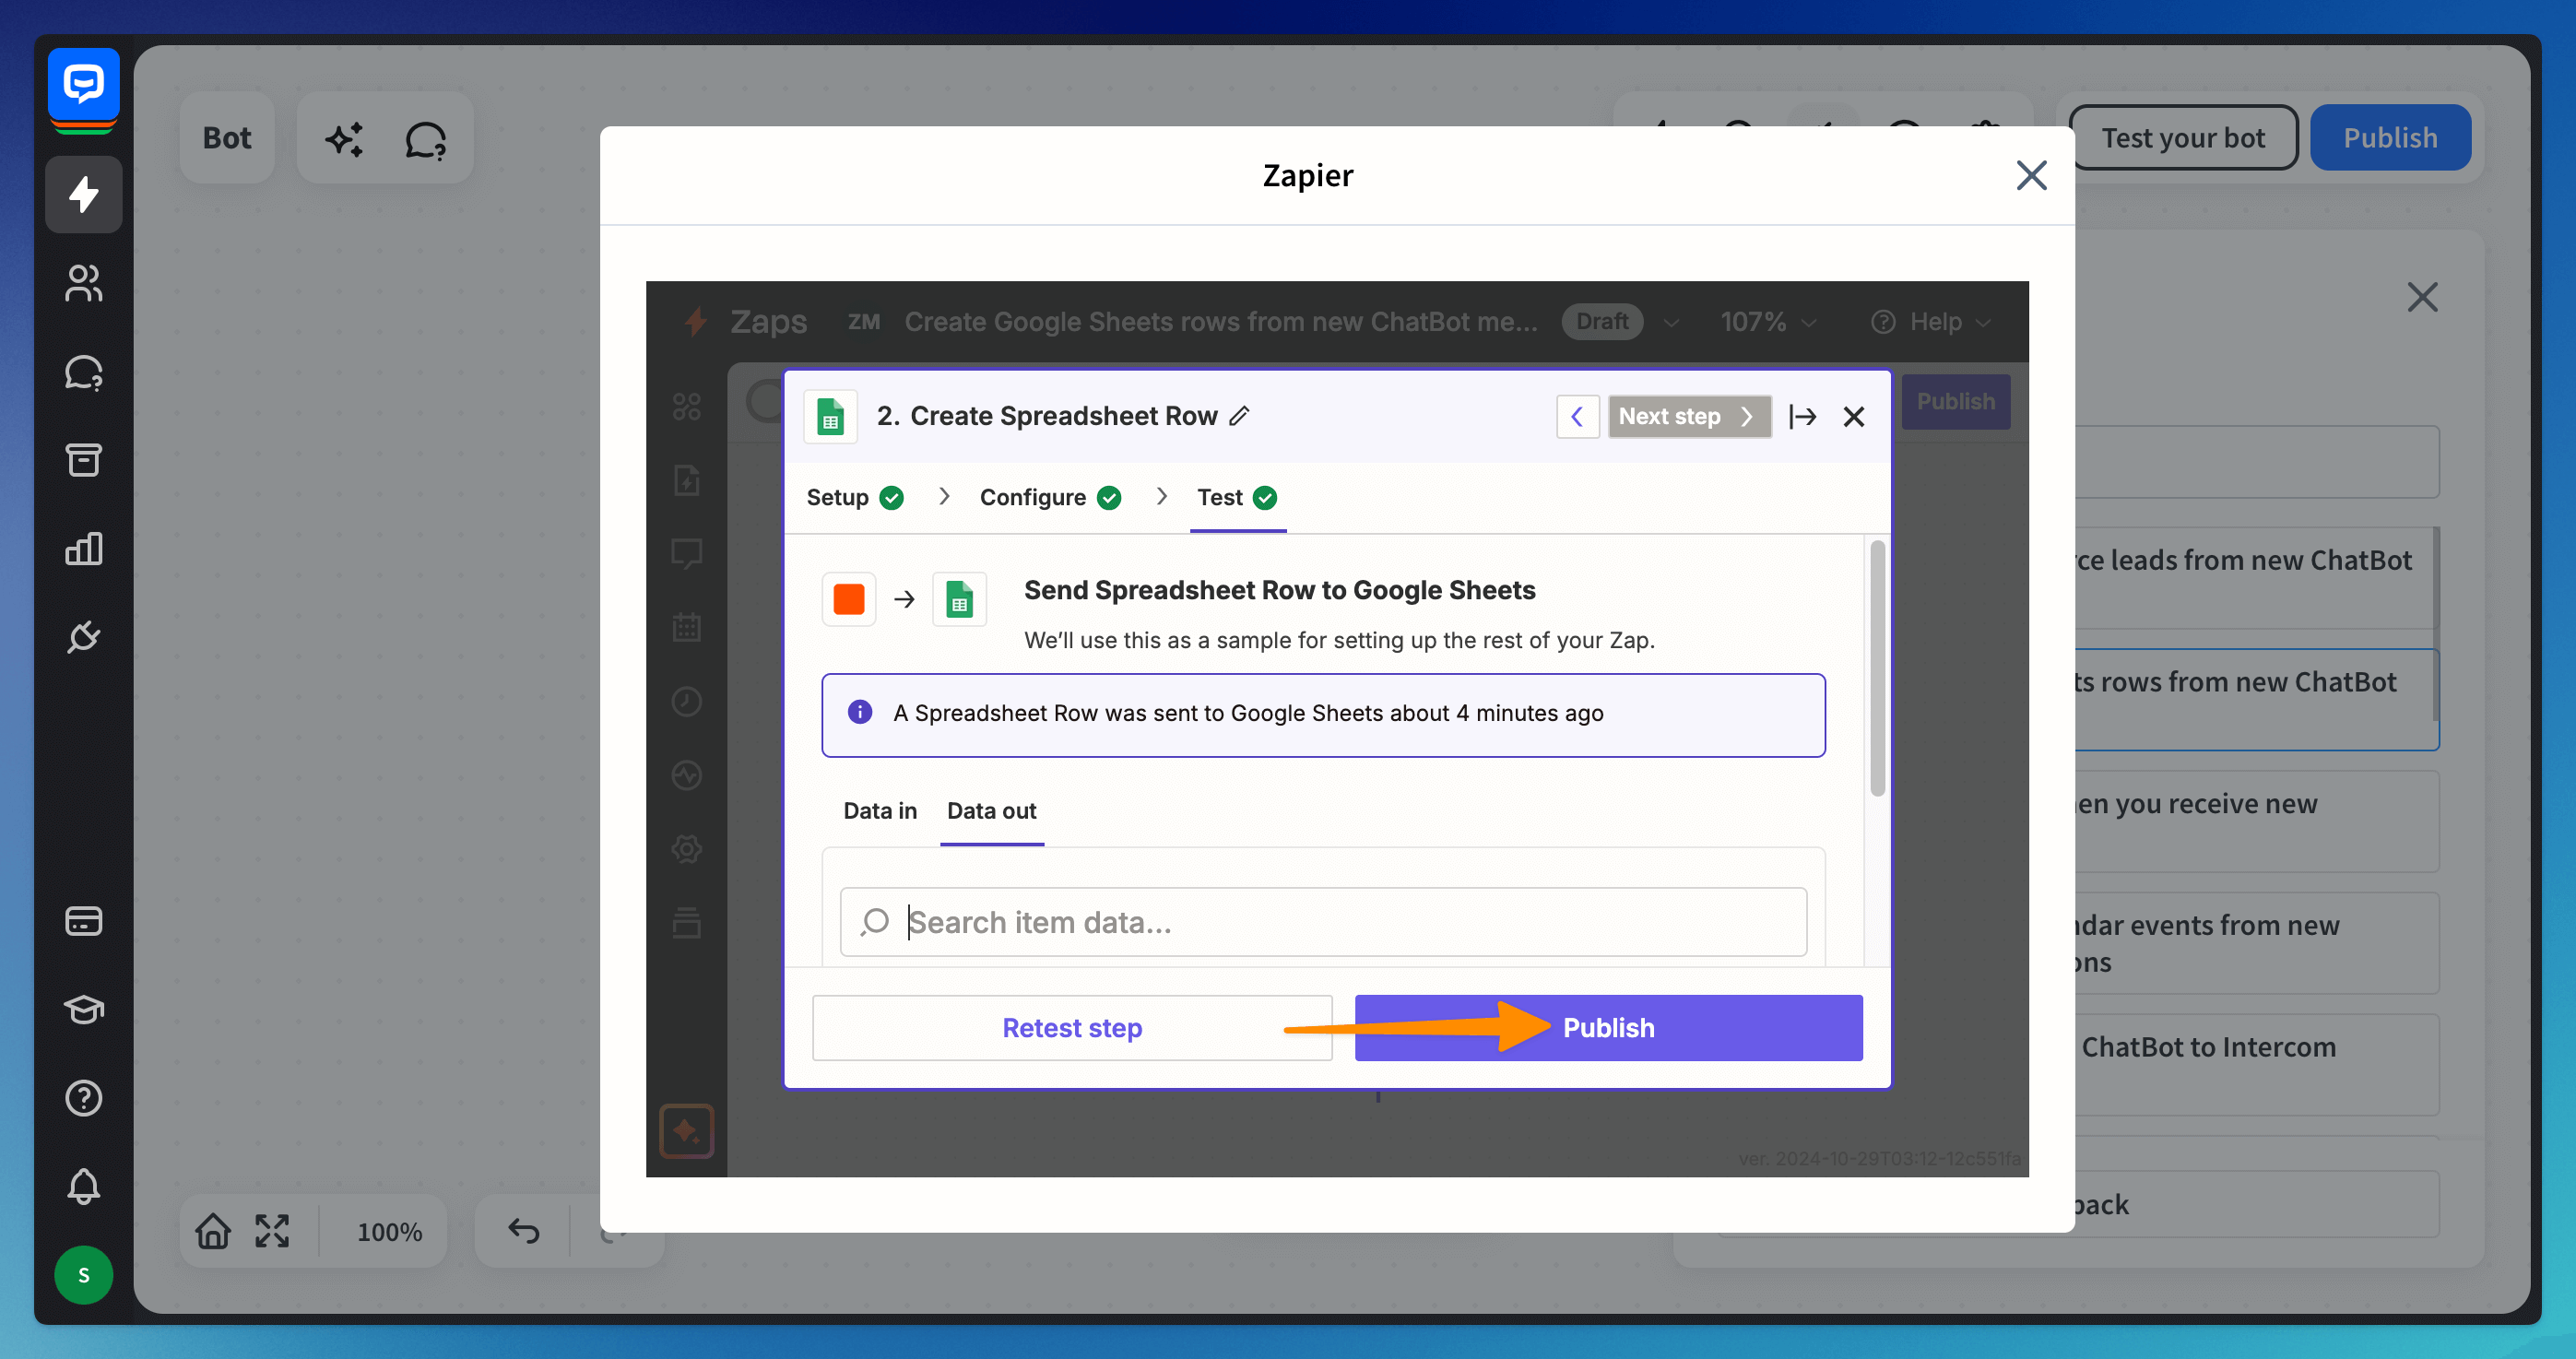
Task: Click the Retest step button
Action: point(1071,1027)
